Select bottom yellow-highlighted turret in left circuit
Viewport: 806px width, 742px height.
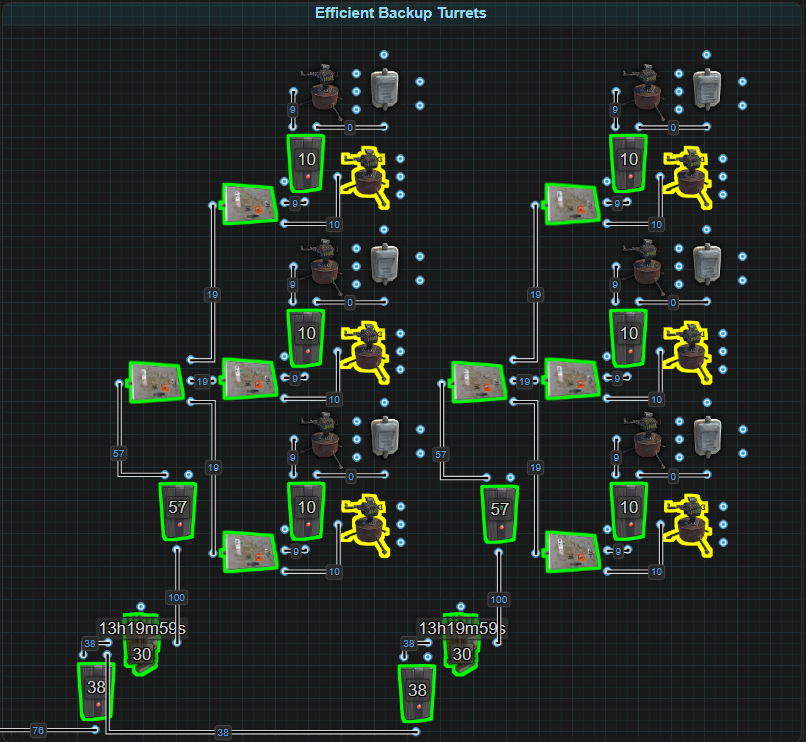click(x=366, y=526)
